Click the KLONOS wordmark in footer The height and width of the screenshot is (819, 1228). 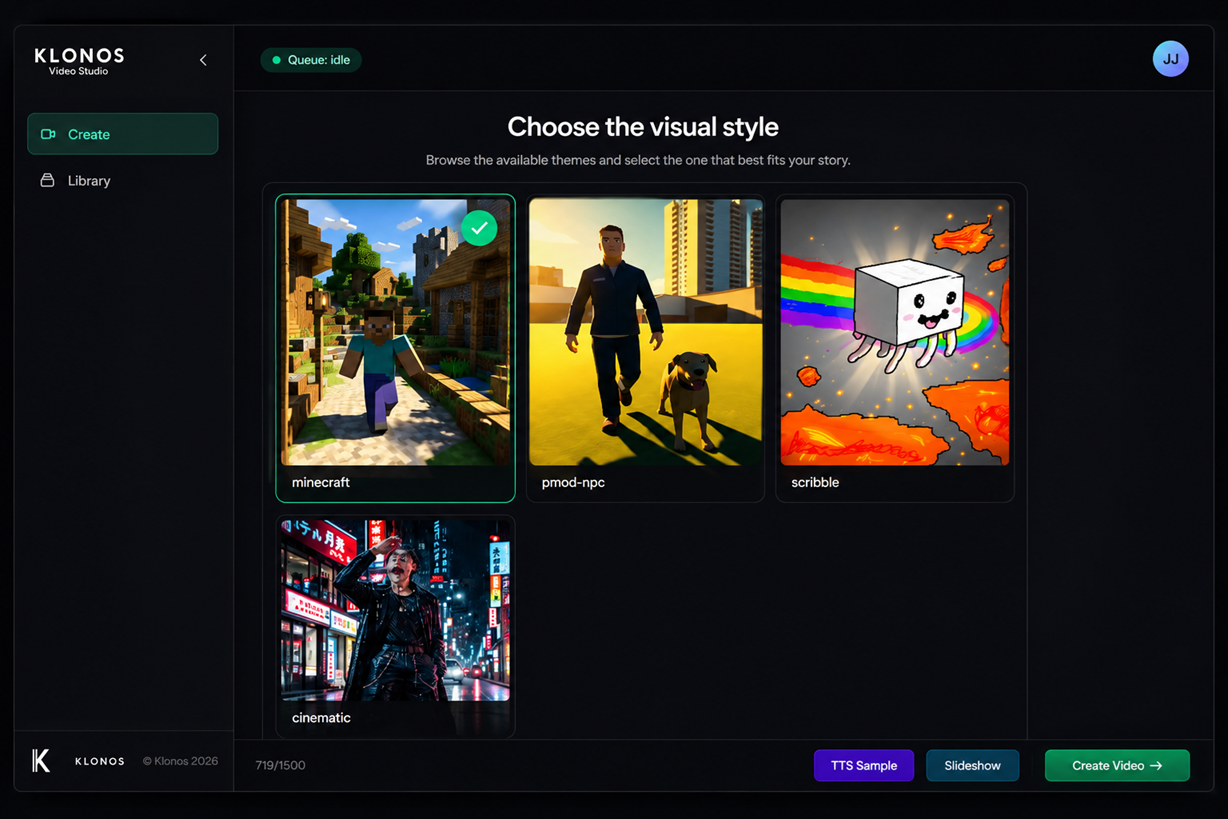click(x=100, y=761)
